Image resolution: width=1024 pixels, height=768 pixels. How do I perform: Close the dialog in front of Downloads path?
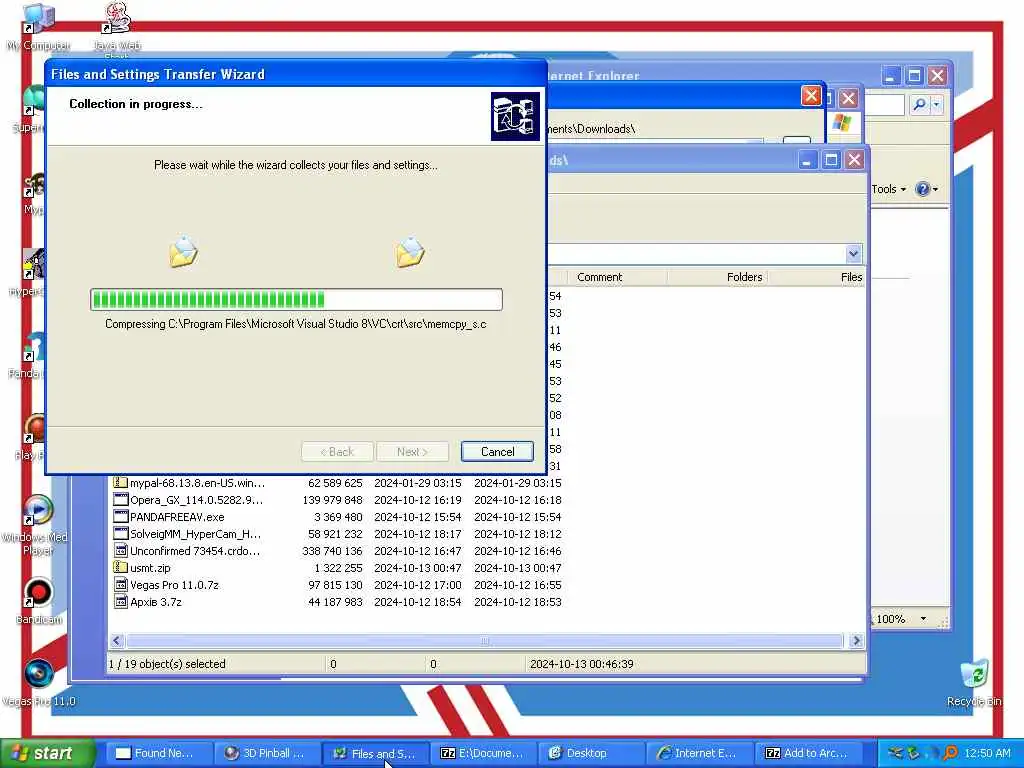[811, 96]
